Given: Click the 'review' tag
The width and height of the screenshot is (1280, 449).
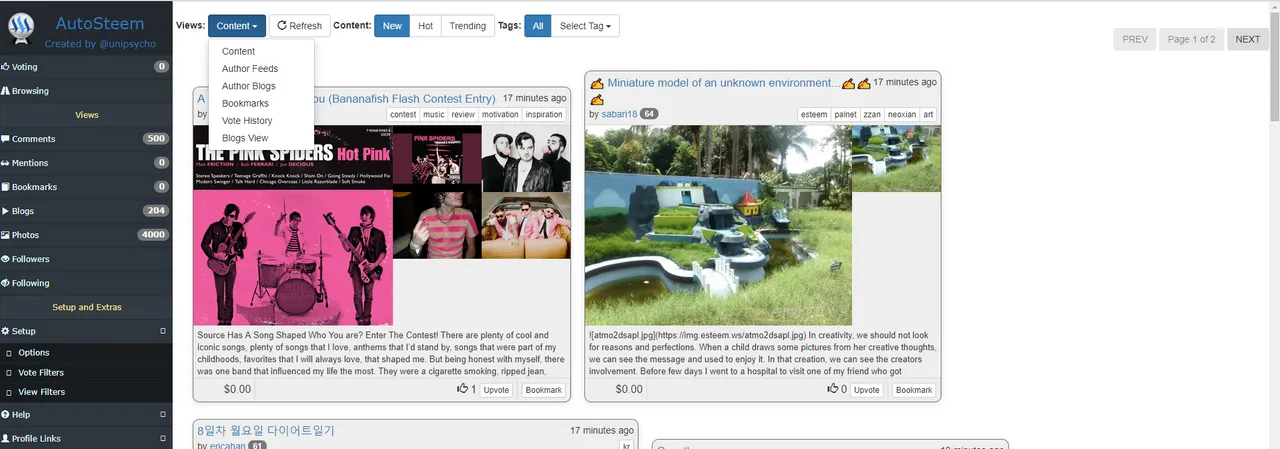Looking at the screenshot, I should [x=463, y=114].
